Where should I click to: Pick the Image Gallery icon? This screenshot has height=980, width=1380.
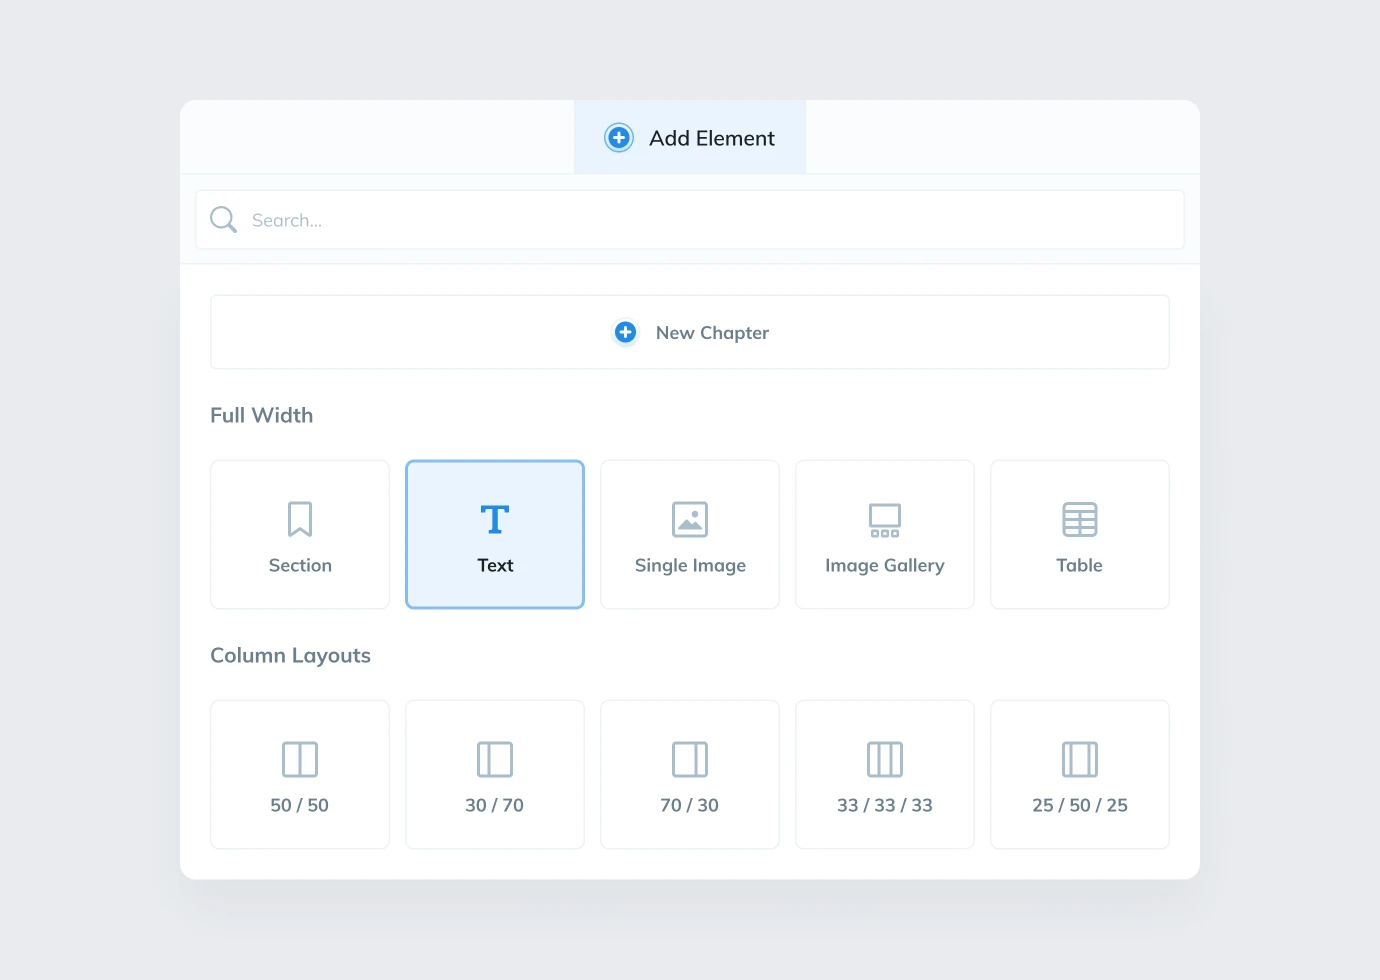[x=885, y=519]
